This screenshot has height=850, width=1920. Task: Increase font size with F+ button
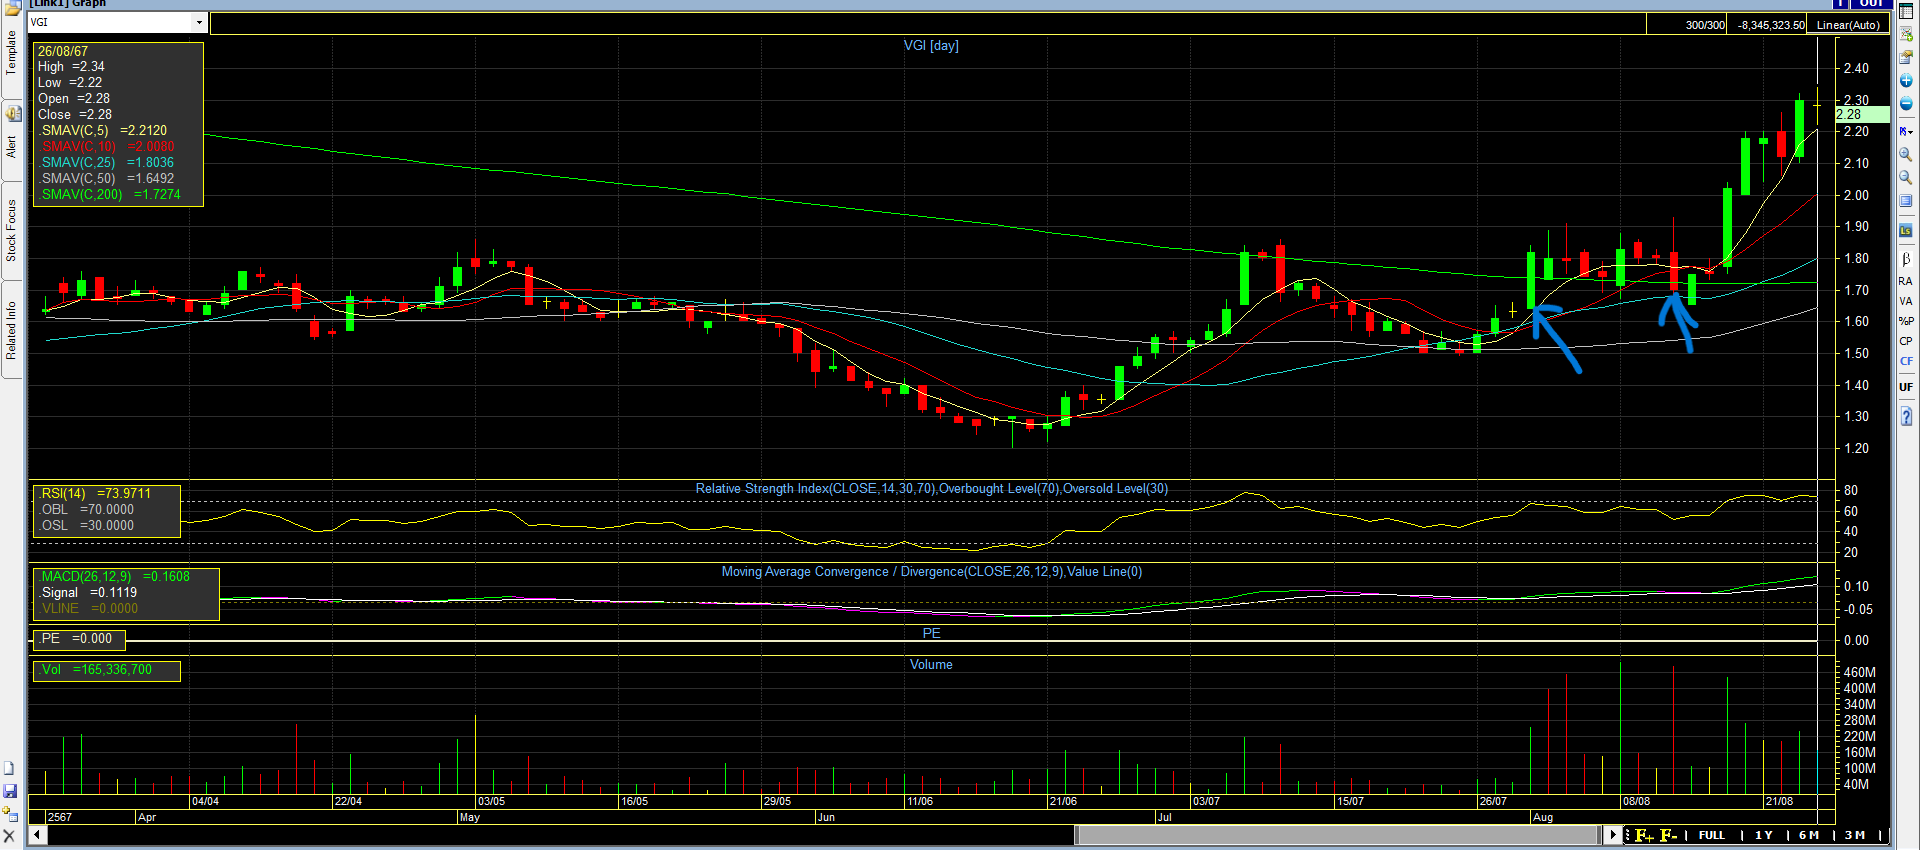click(1644, 835)
